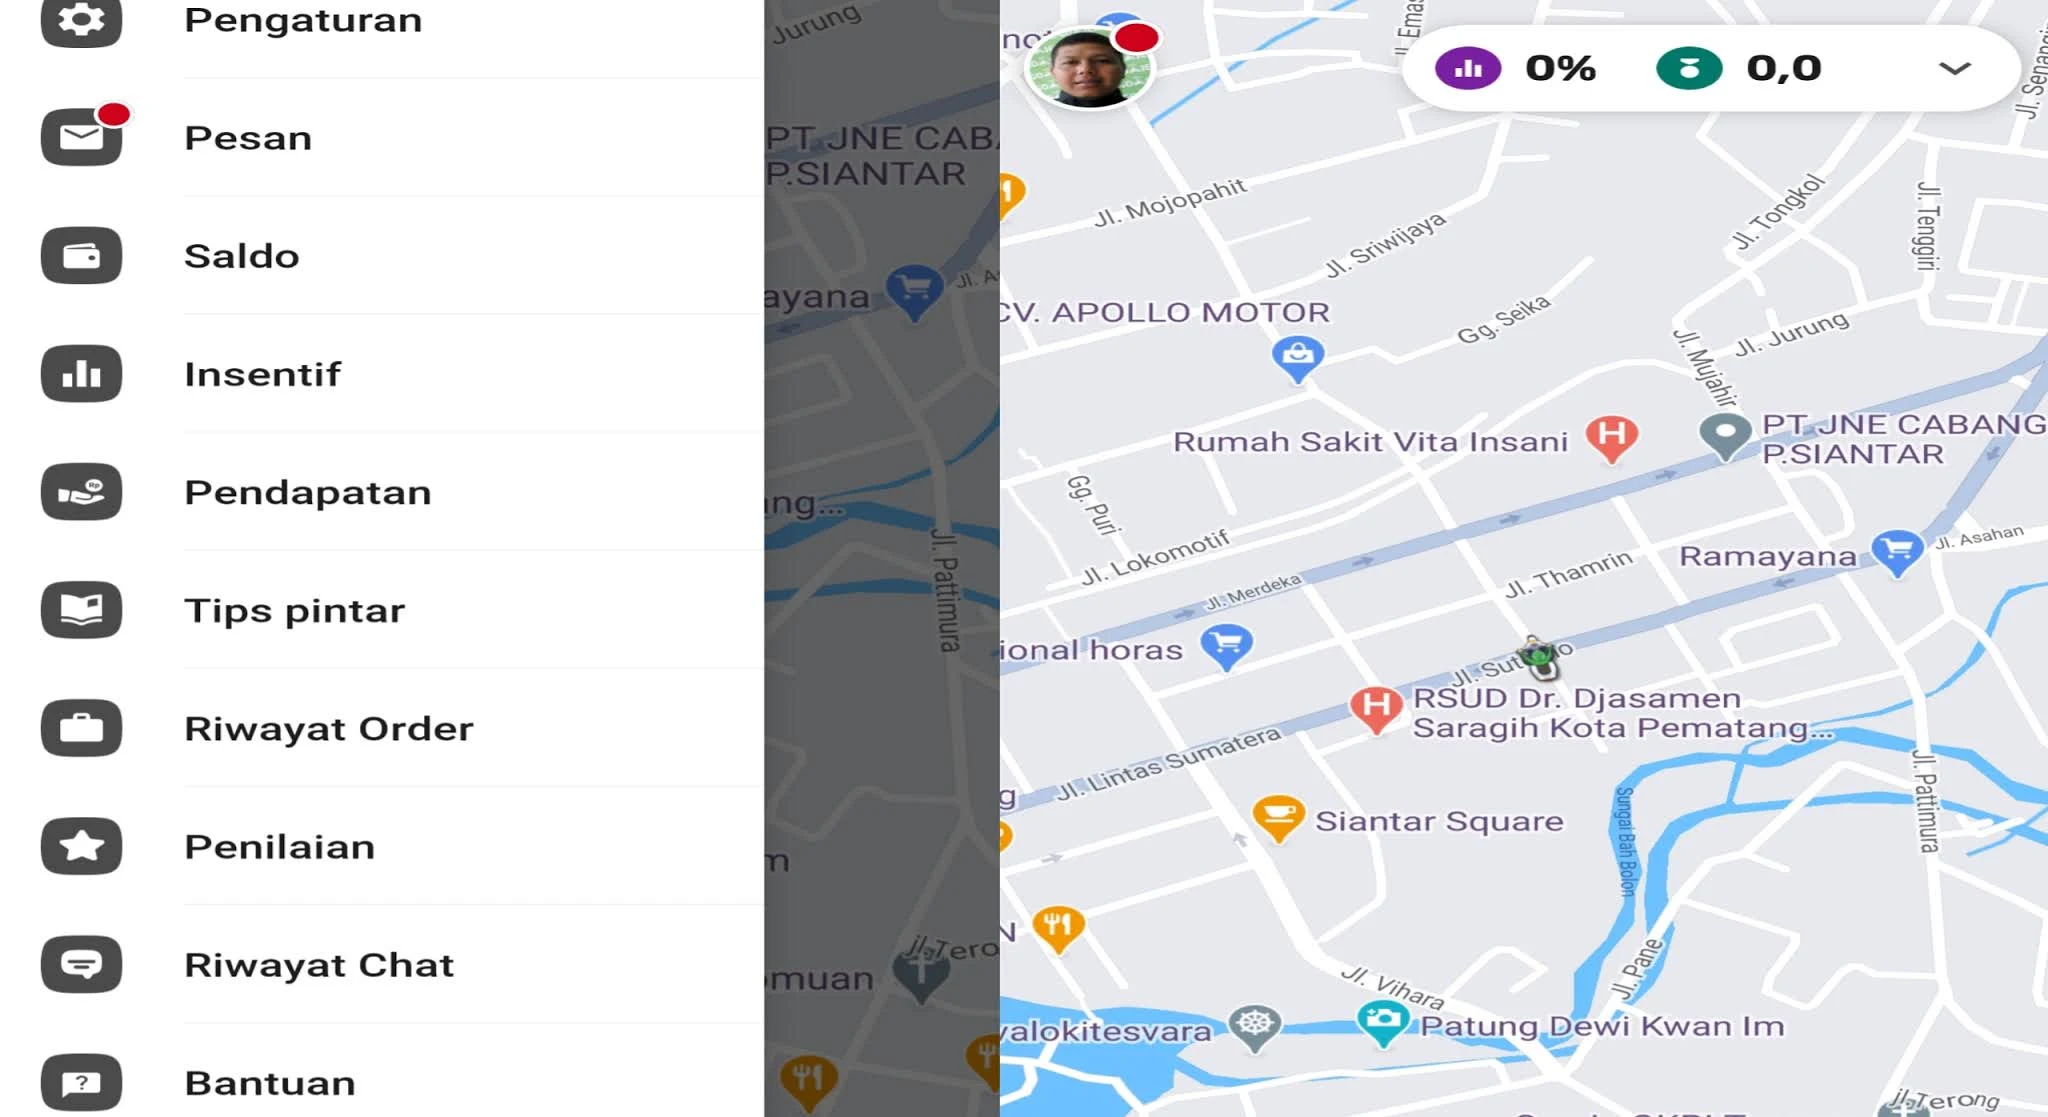Viewport: 2048px width, 1117px height.
Task: Tap the Pendapatan hand-with-coin icon
Action: tap(81, 492)
